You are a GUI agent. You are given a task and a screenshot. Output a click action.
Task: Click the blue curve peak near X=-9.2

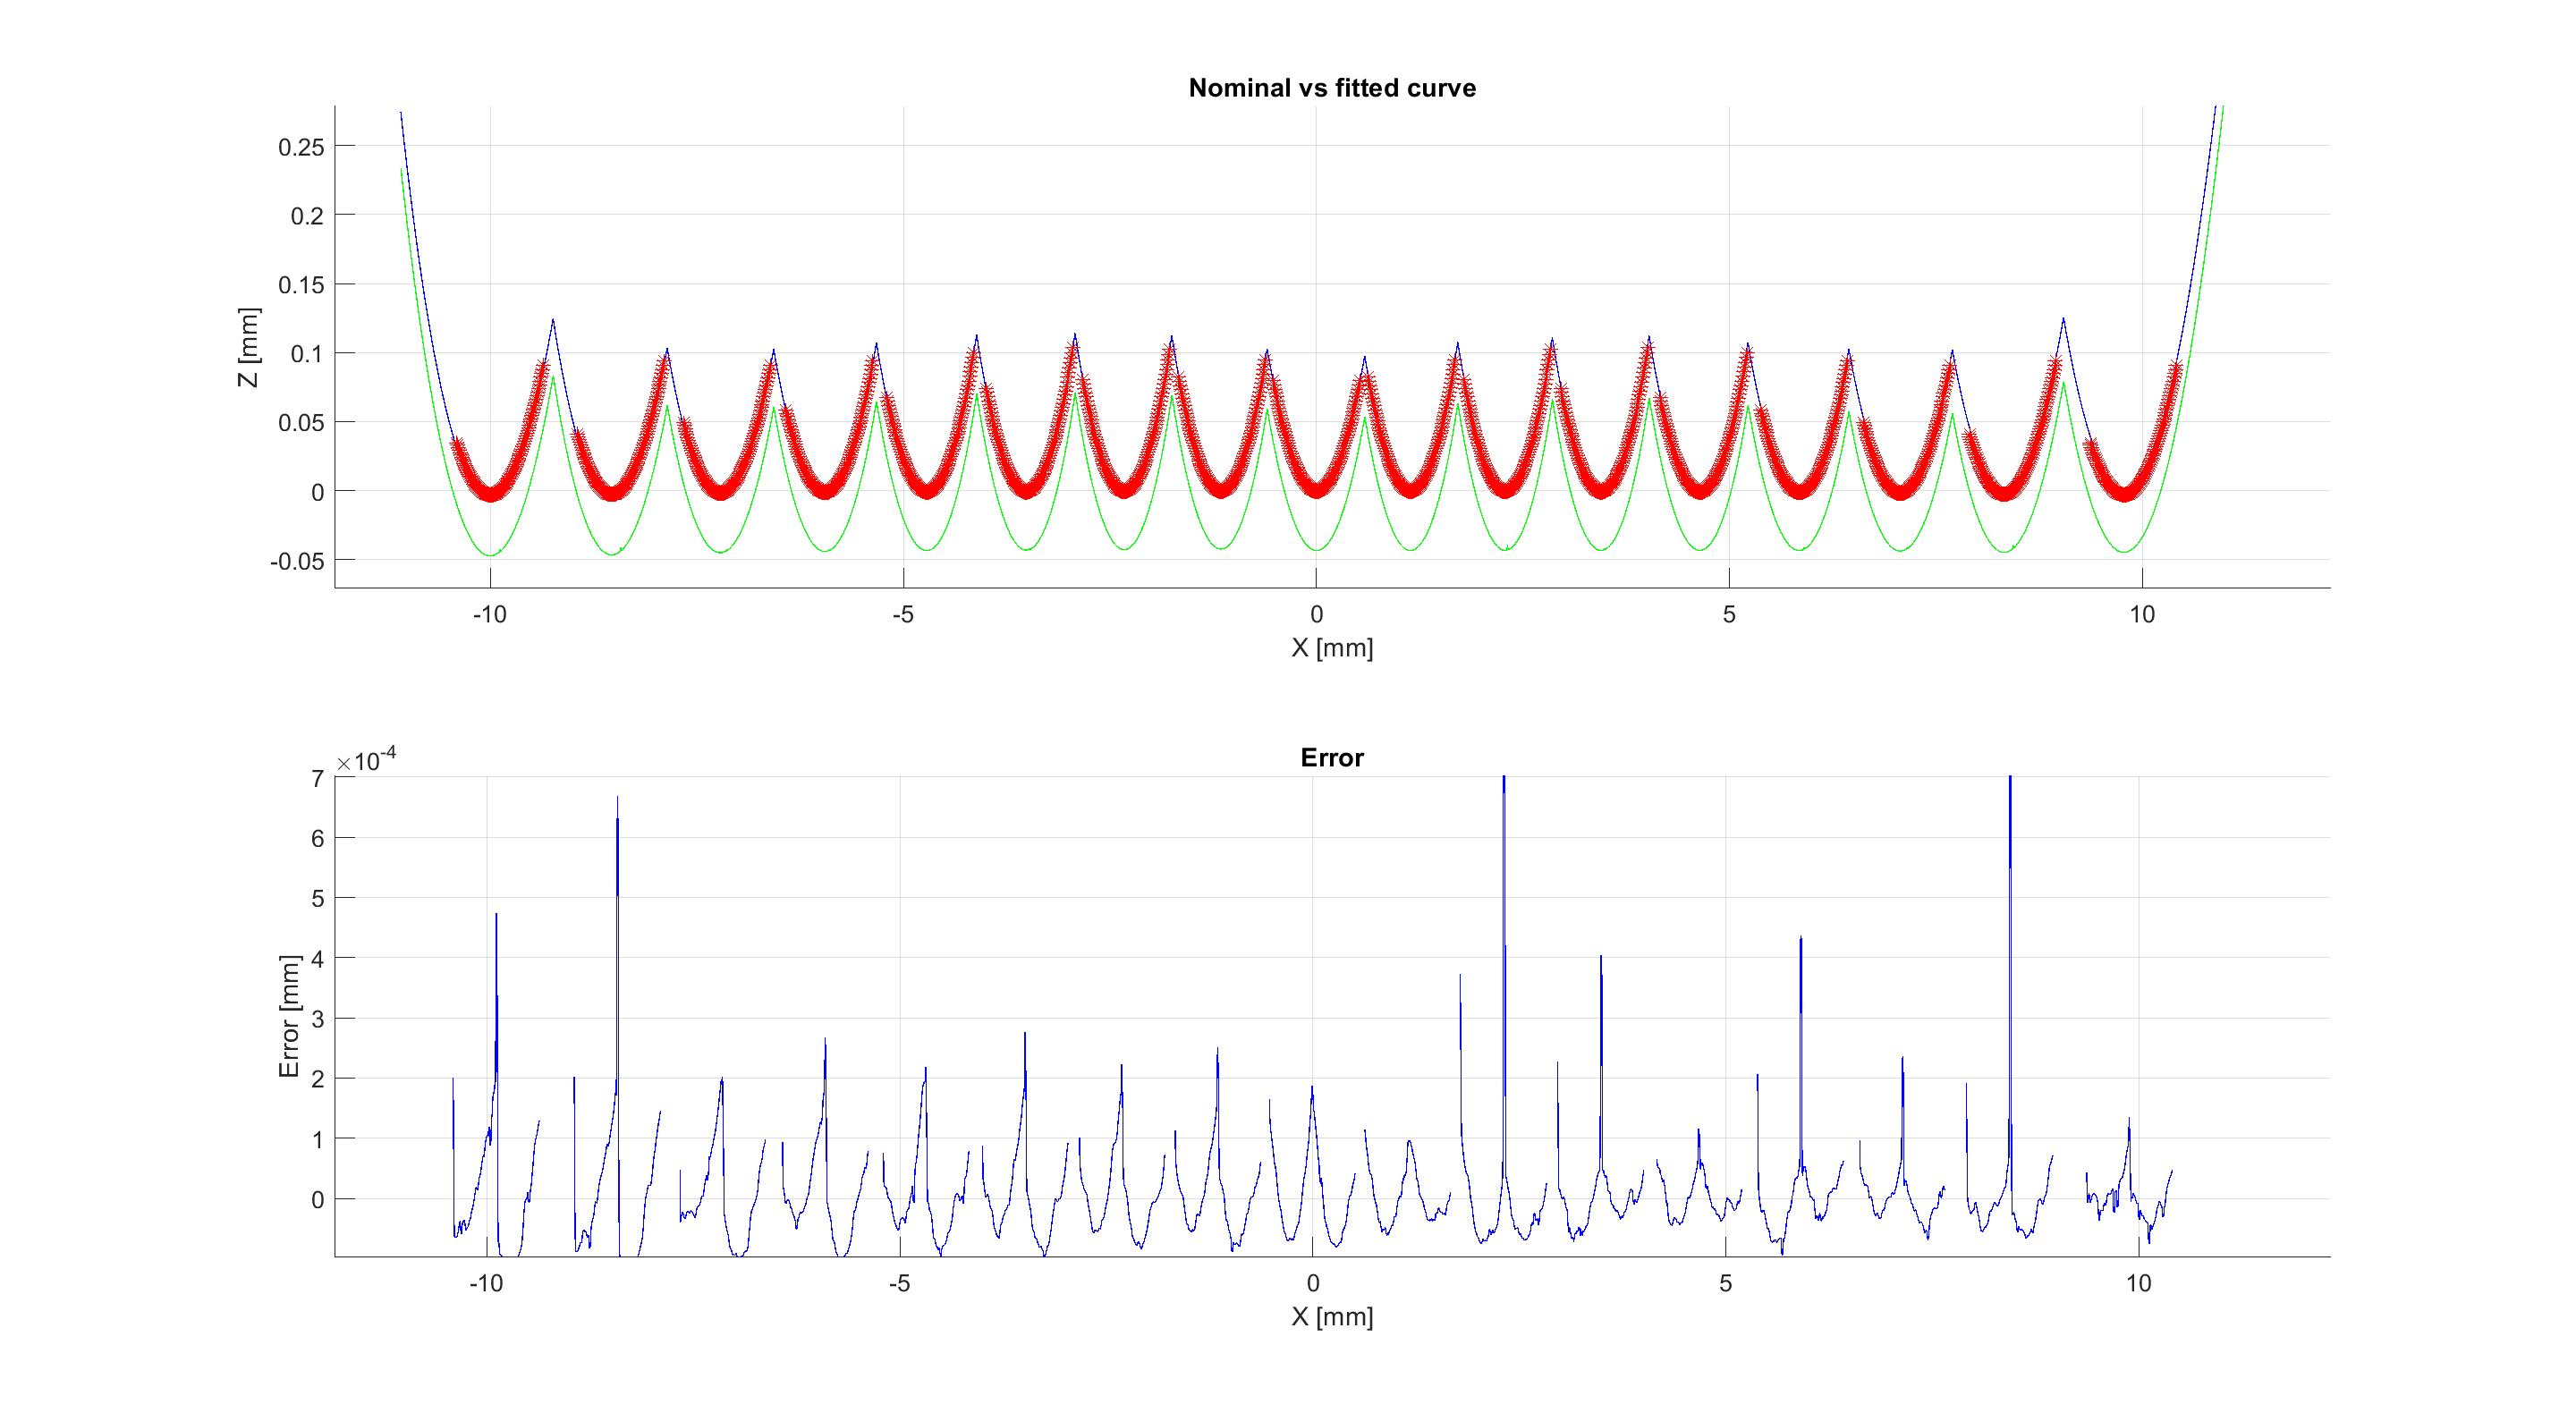click(553, 320)
